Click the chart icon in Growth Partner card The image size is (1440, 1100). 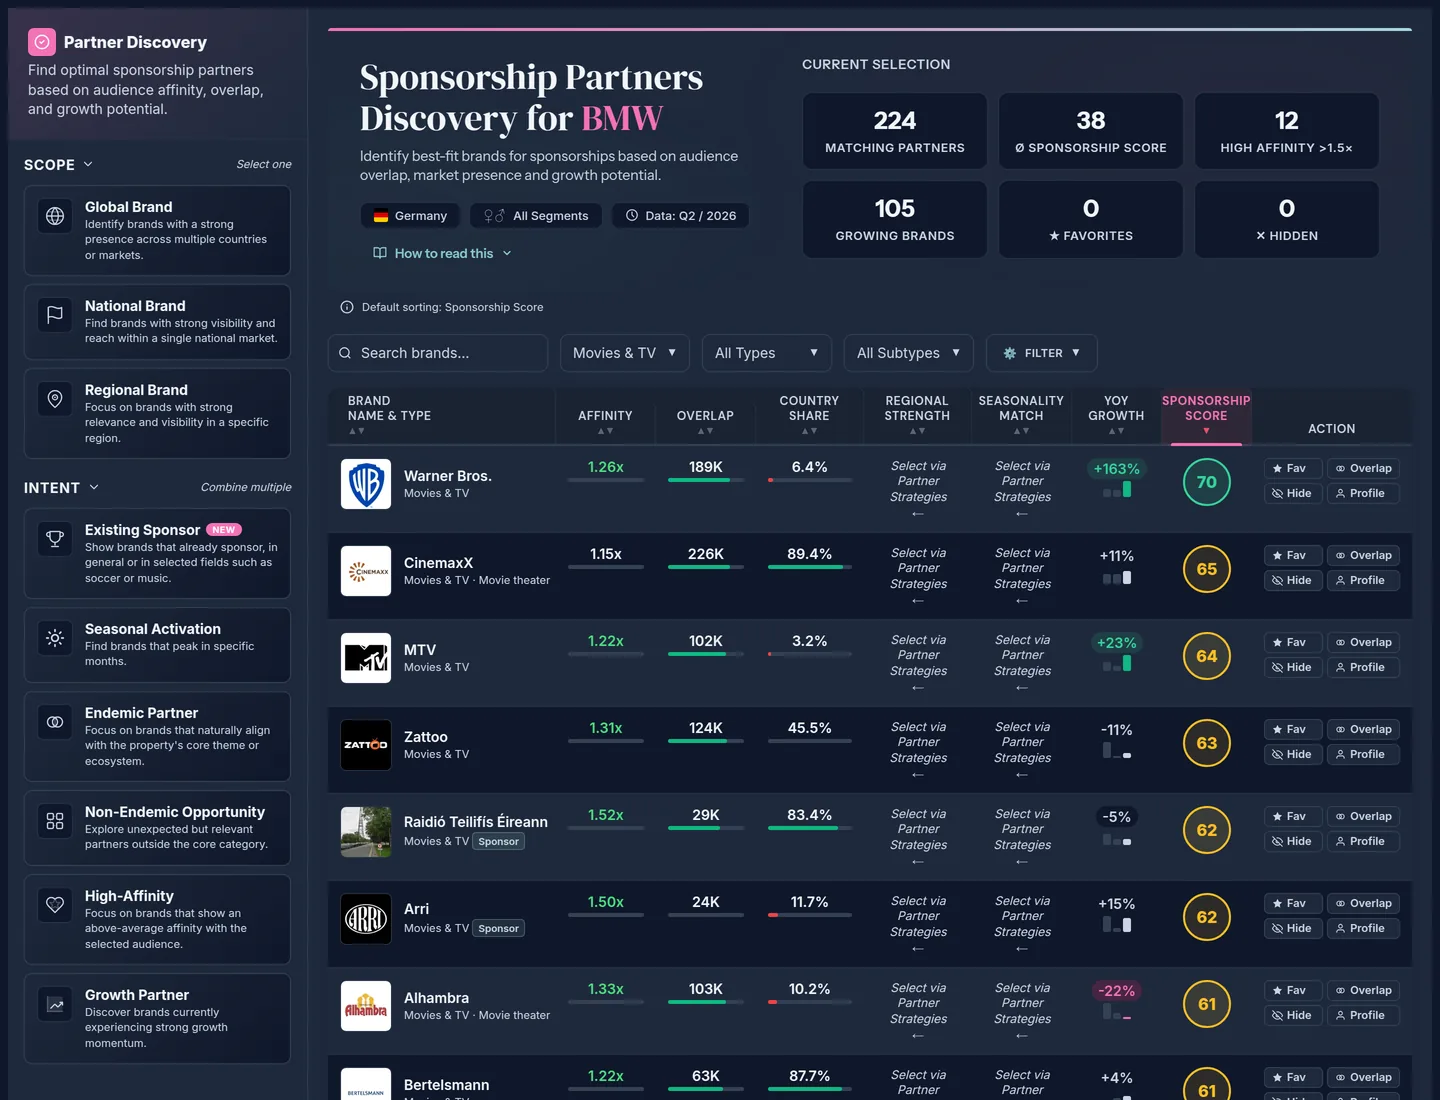[55, 1004]
